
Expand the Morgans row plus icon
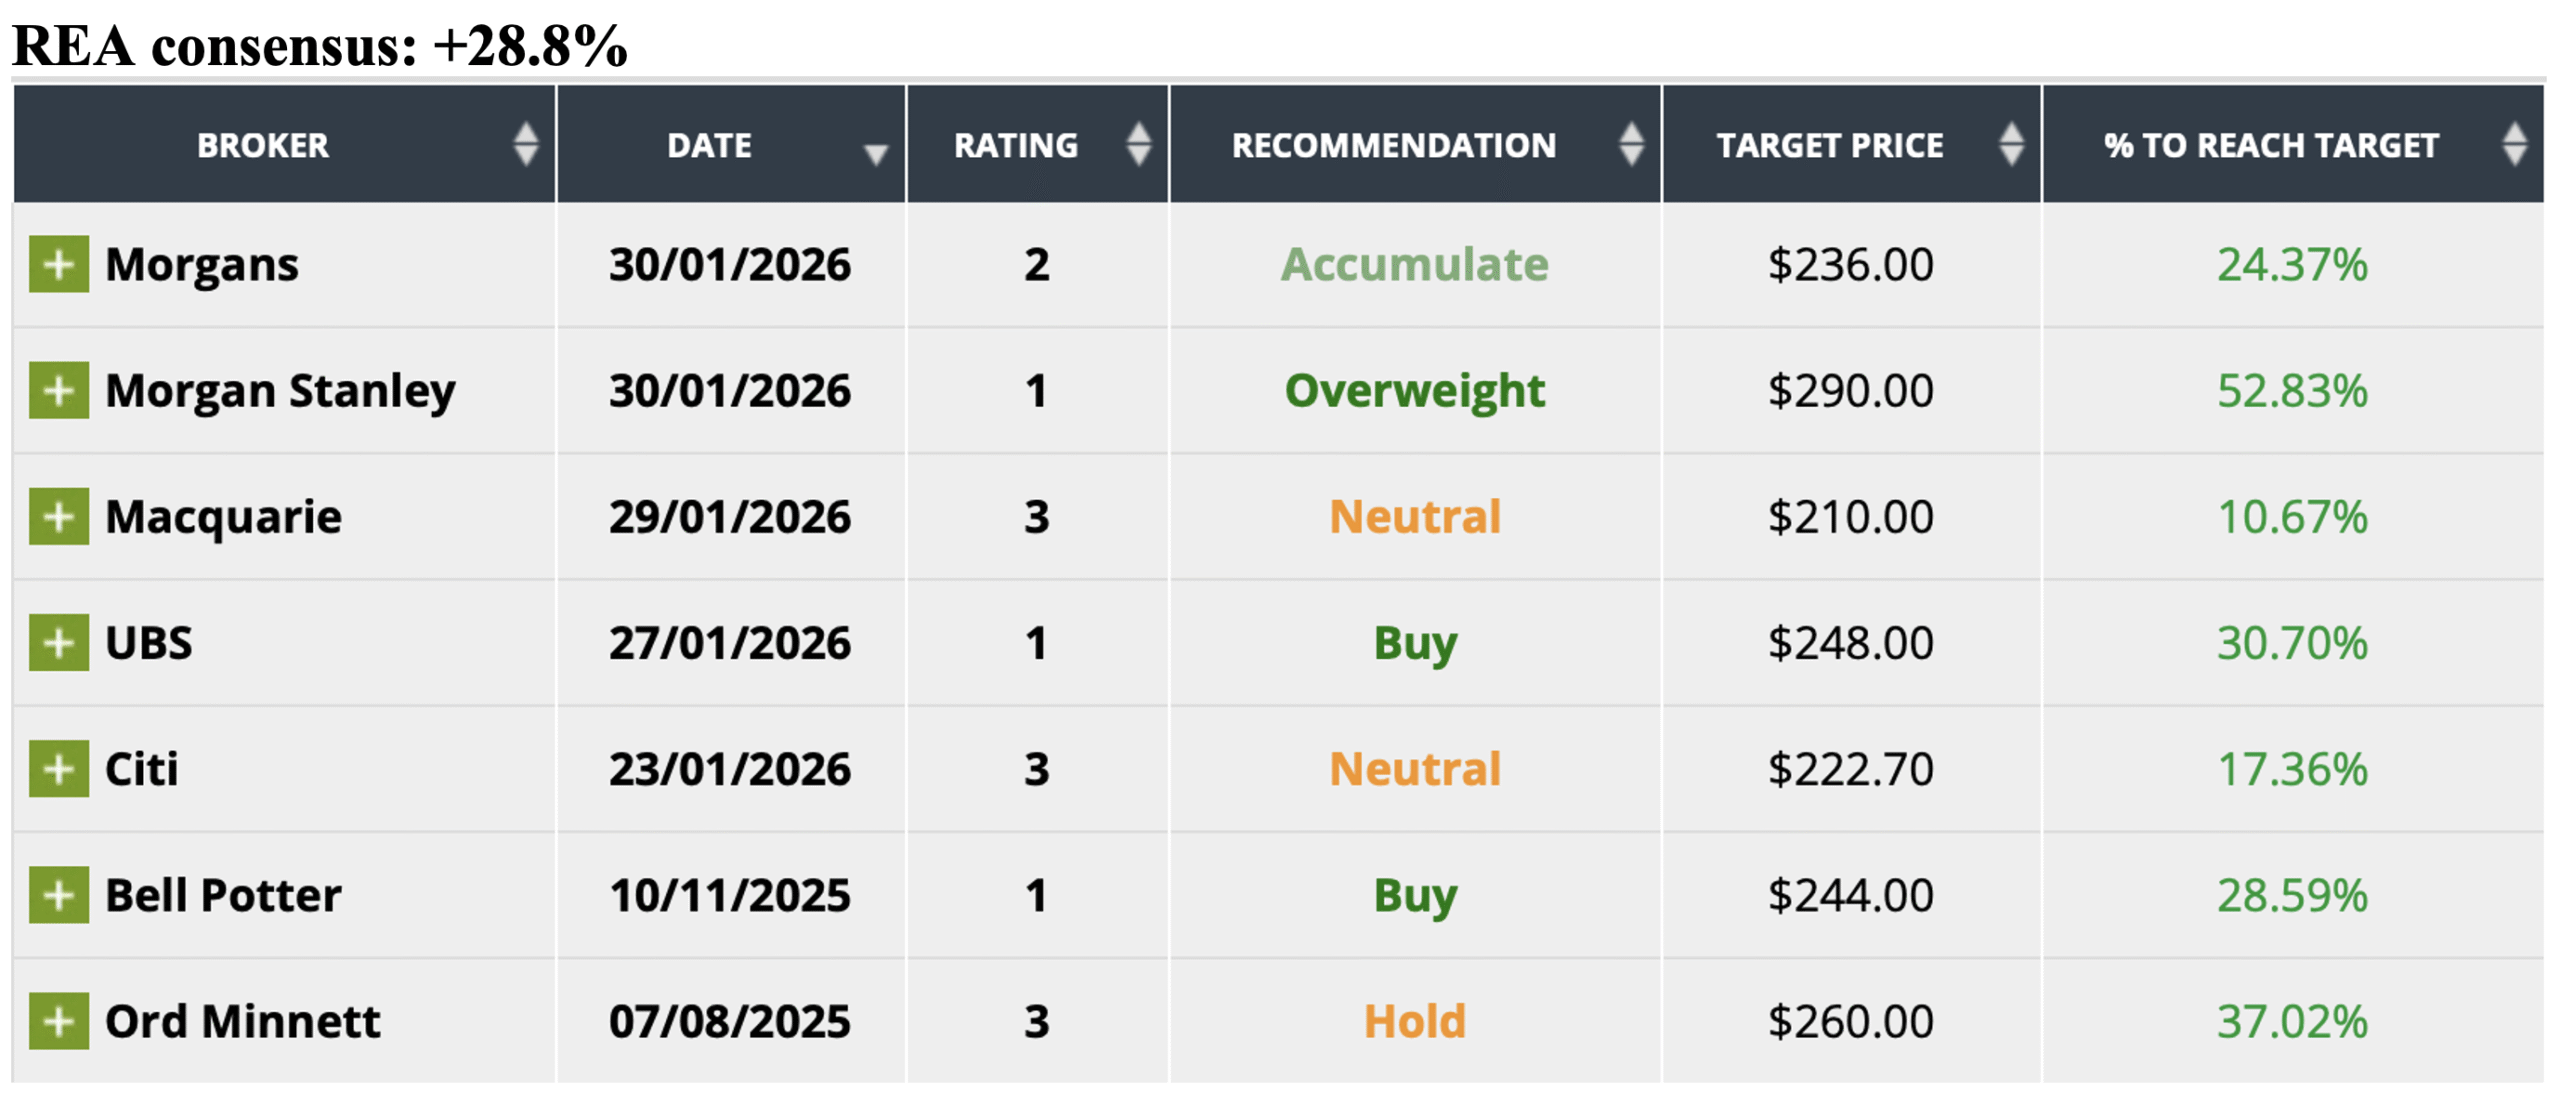(x=58, y=264)
